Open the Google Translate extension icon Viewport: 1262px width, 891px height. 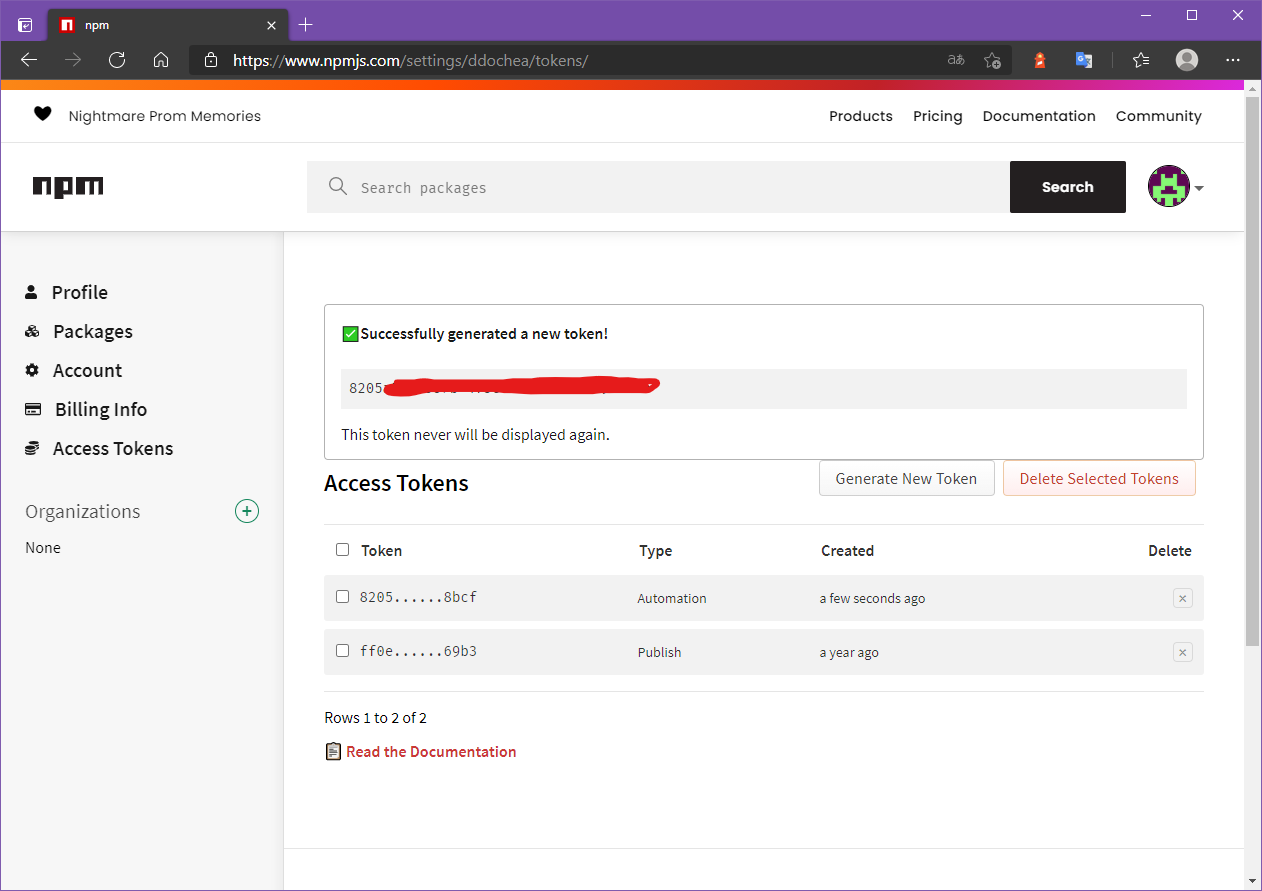coord(1084,60)
